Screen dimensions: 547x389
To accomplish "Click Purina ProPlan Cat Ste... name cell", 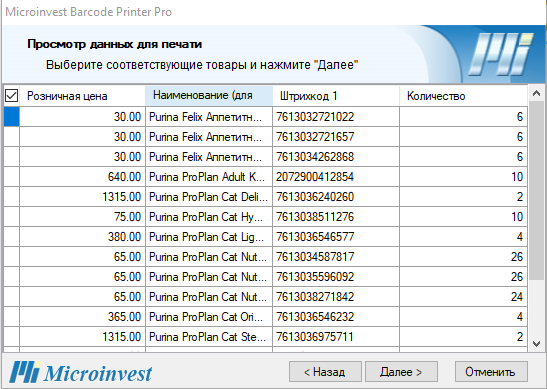I will coord(209,337).
